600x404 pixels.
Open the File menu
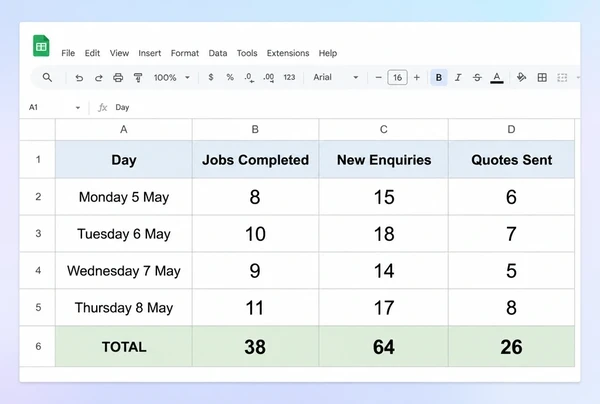click(68, 53)
